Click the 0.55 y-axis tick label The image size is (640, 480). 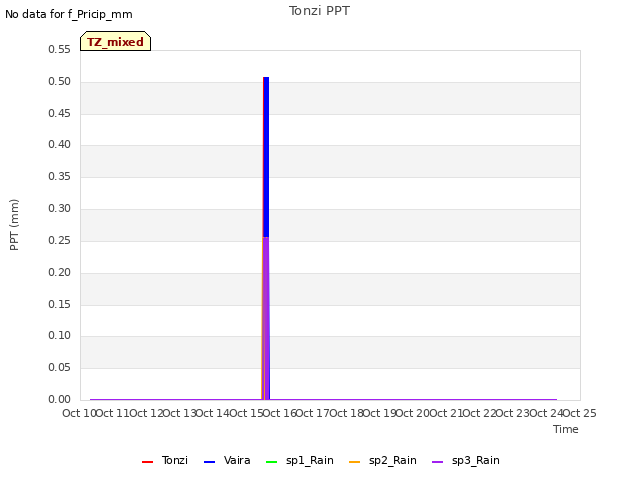[60, 49]
